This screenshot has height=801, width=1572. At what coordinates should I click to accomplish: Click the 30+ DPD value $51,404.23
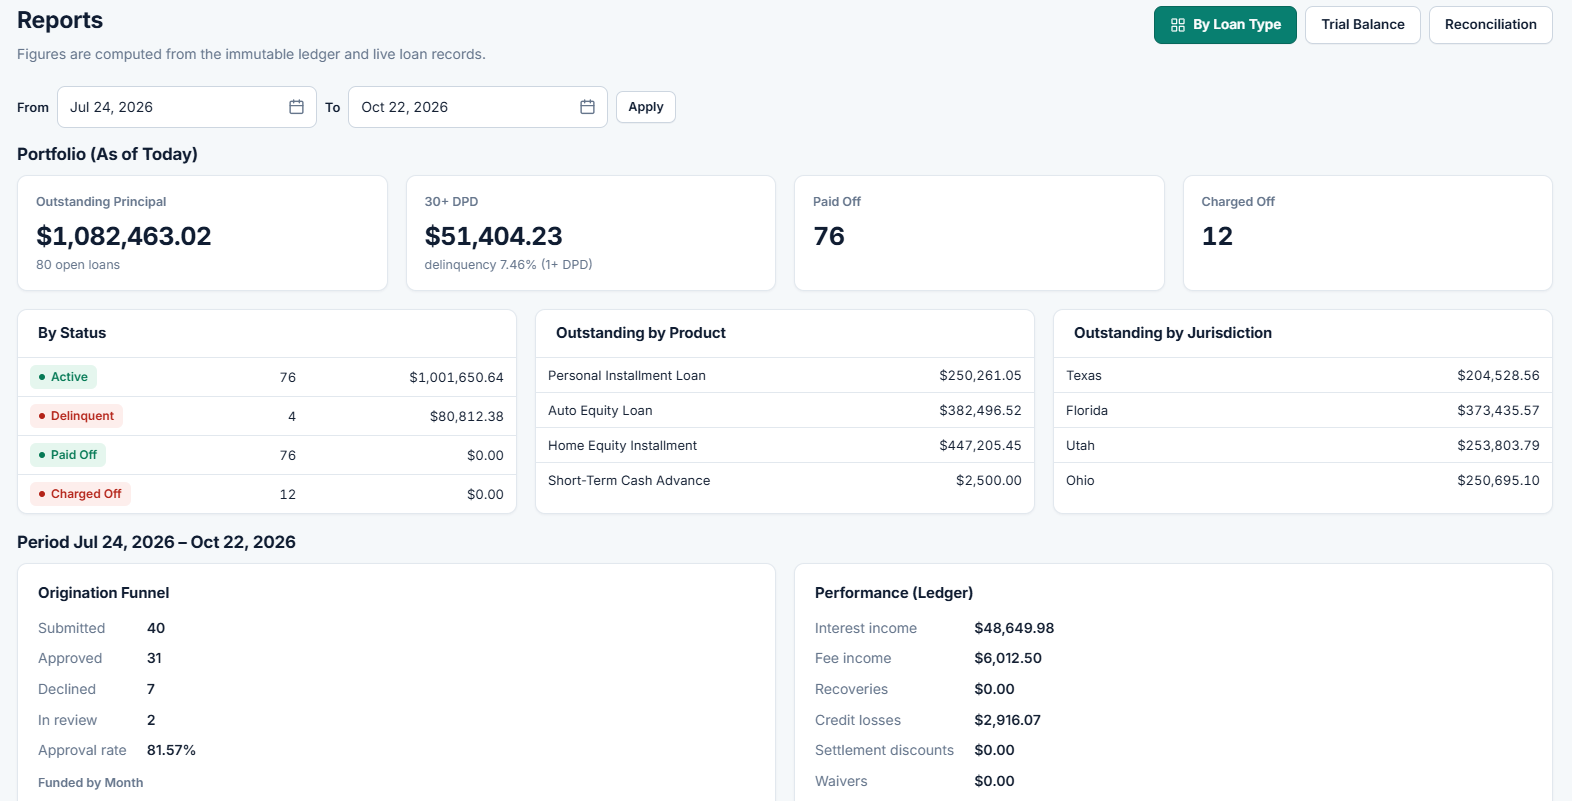(x=494, y=236)
